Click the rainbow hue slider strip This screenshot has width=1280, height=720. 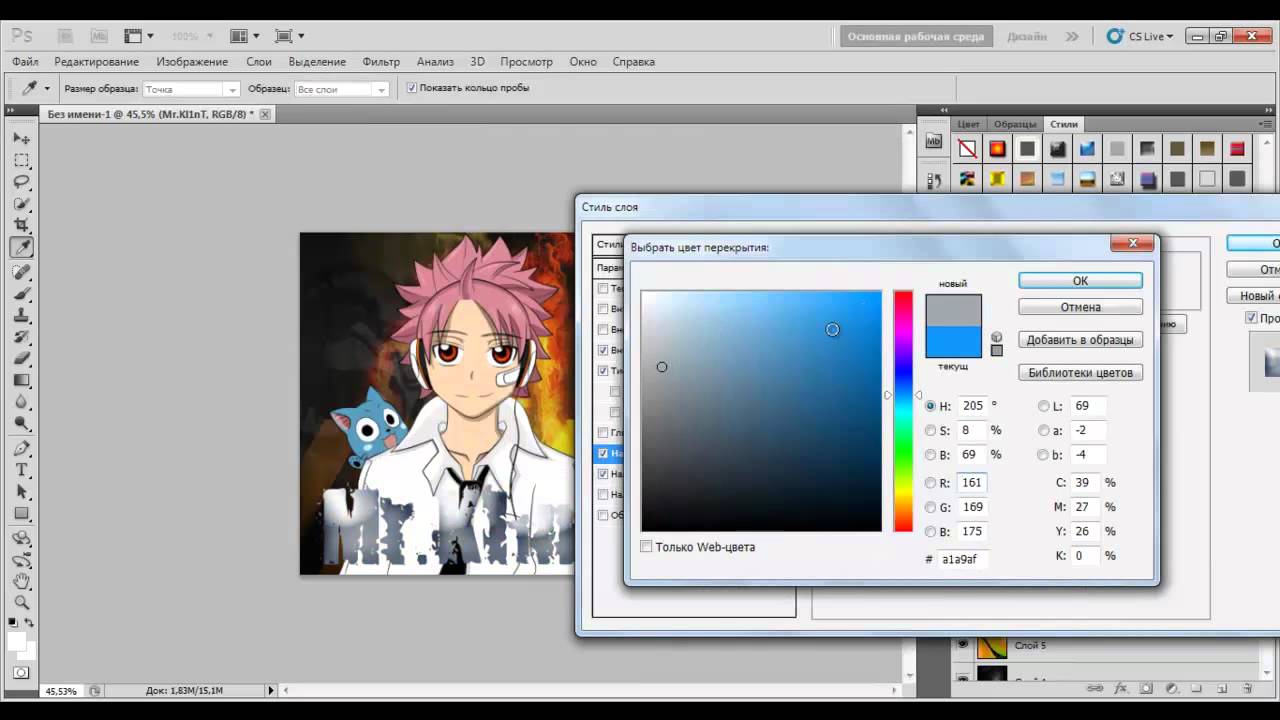point(903,411)
